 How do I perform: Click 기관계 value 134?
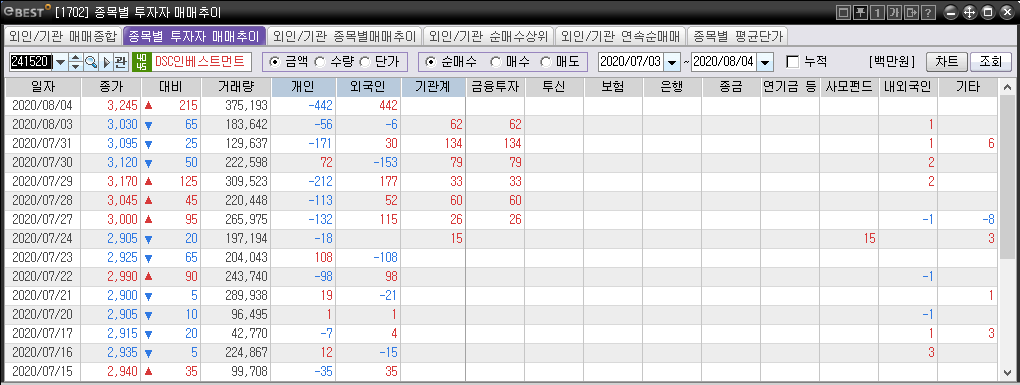pyautogui.click(x=453, y=144)
